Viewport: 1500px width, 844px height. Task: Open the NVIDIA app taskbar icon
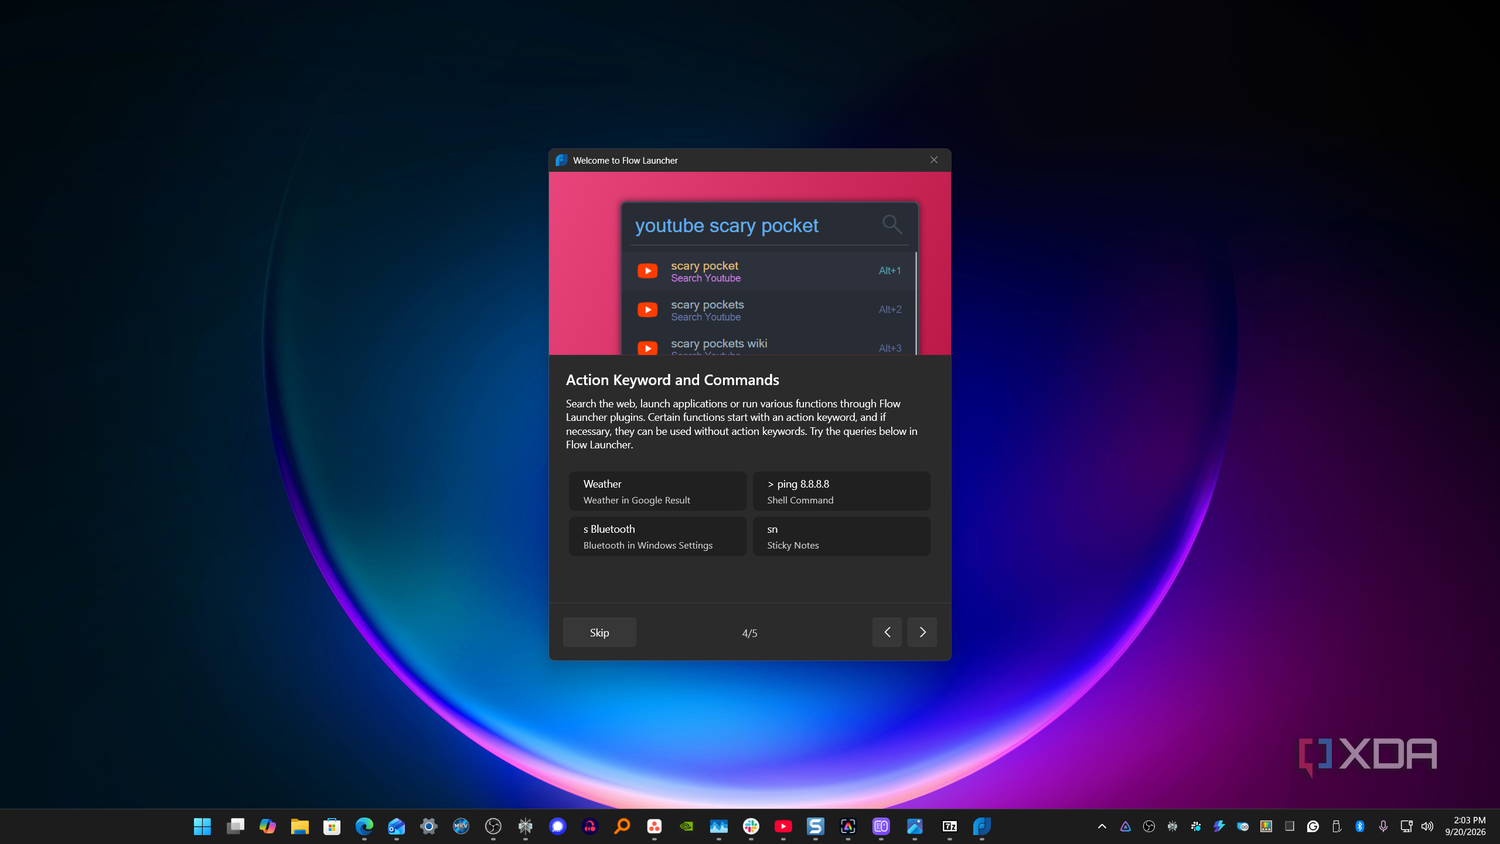[x=687, y=826]
